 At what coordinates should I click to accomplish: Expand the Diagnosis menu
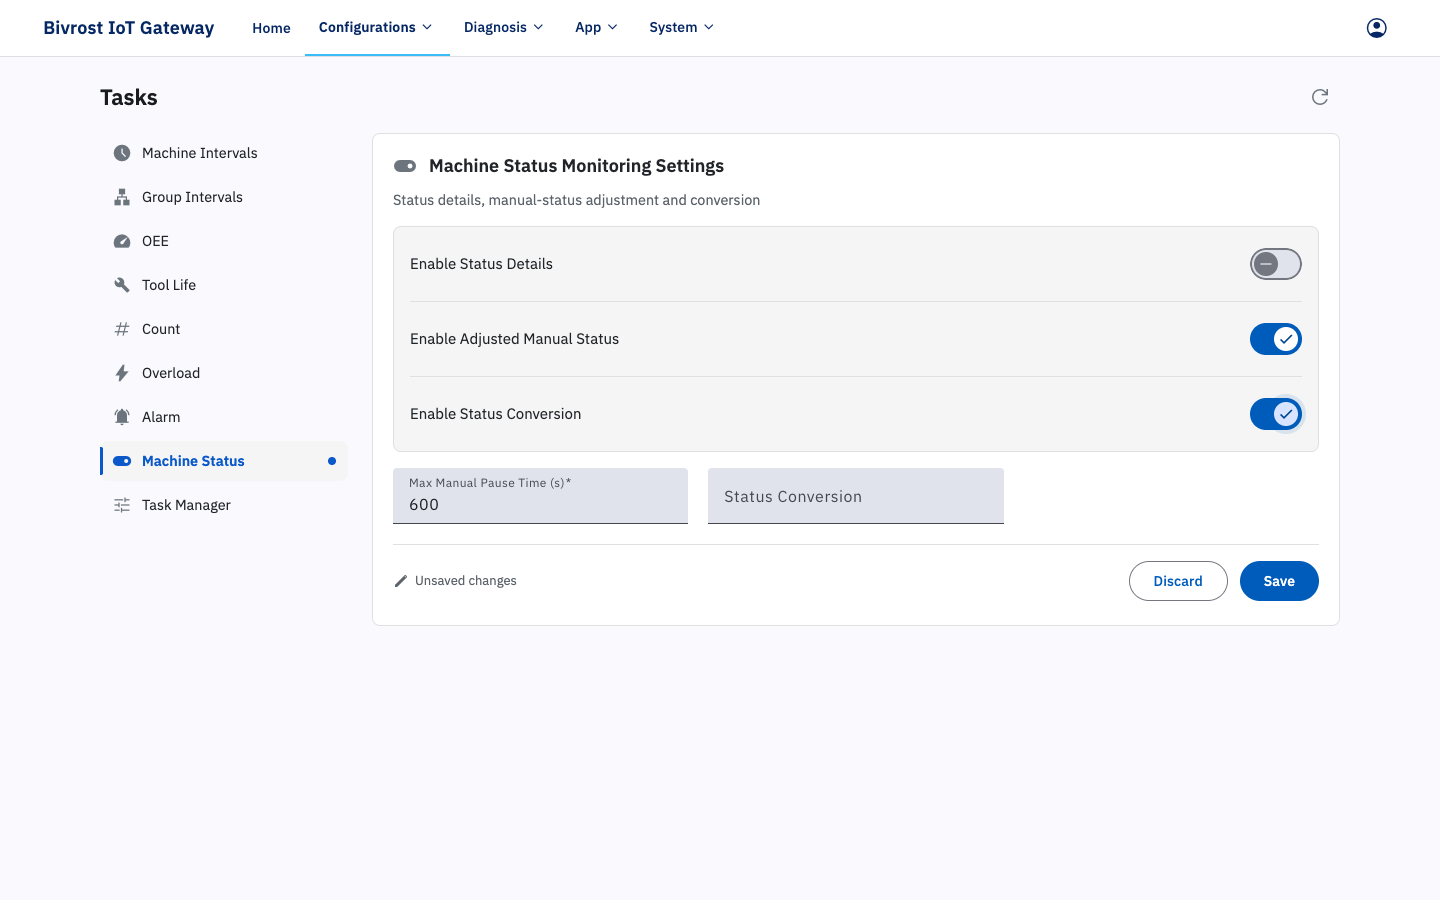[503, 27]
